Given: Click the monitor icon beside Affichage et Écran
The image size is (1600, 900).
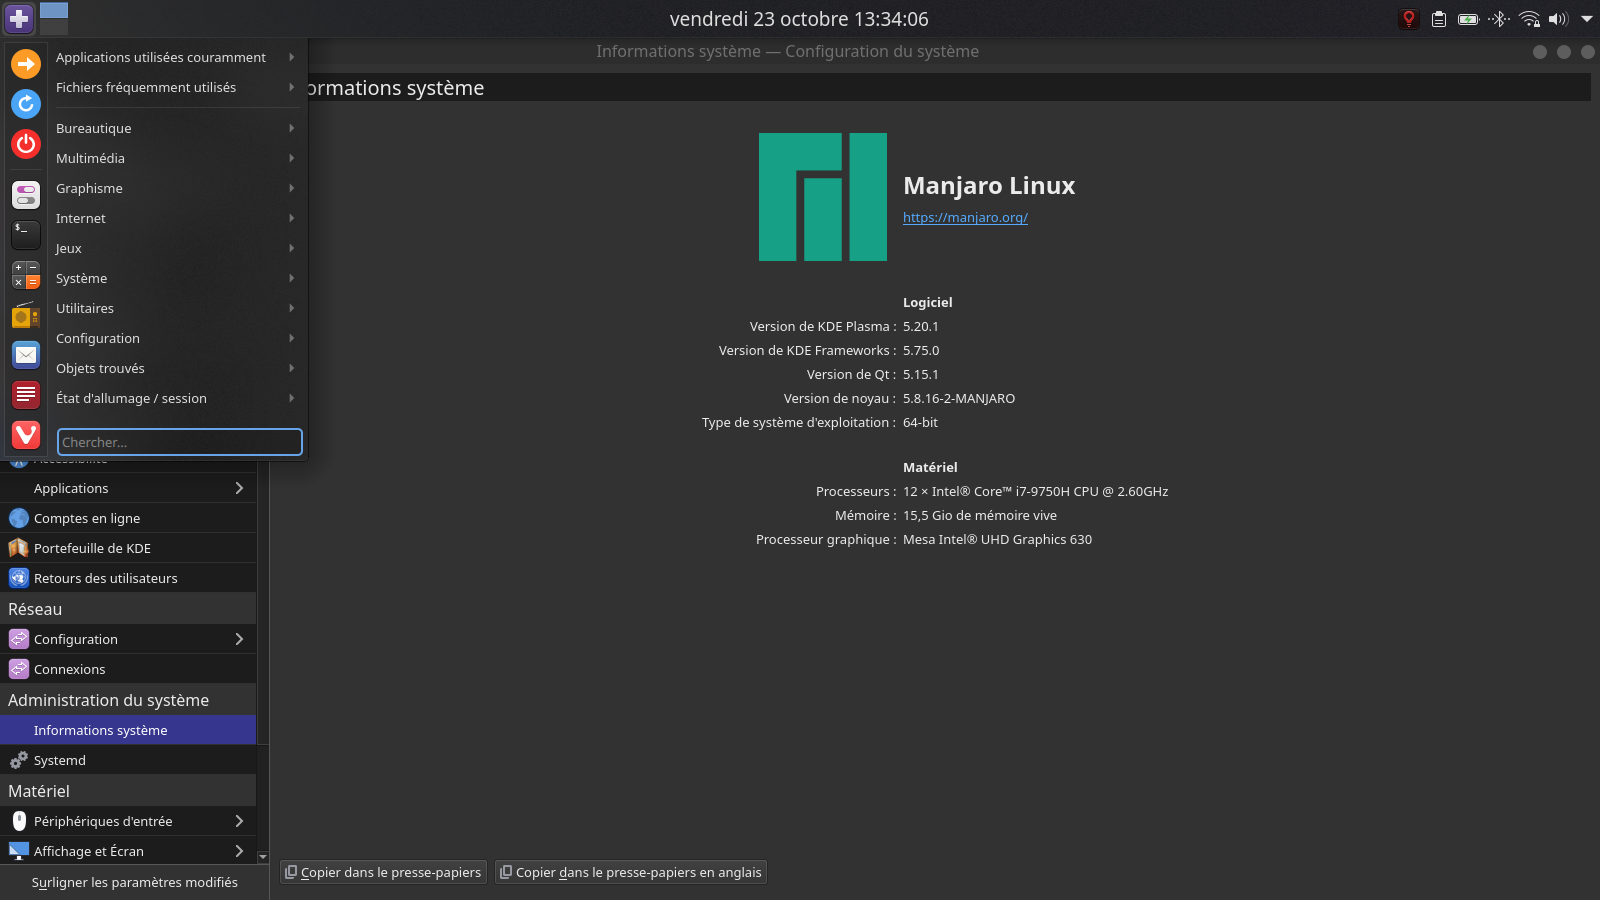Looking at the screenshot, I should click(x=19, y=851).
